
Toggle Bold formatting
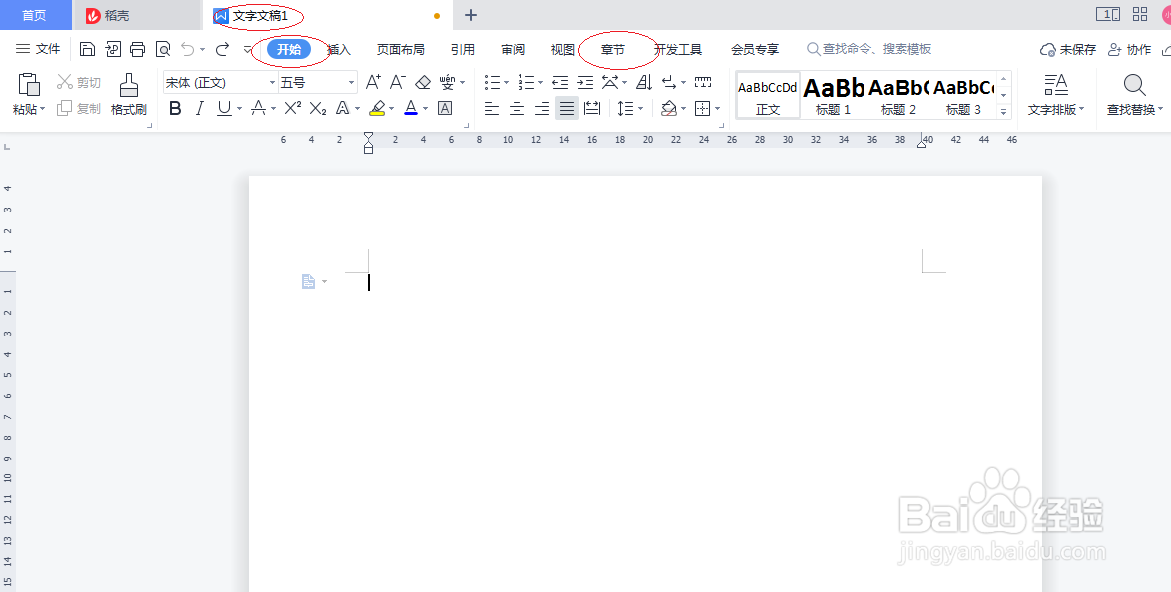(176, 108)
